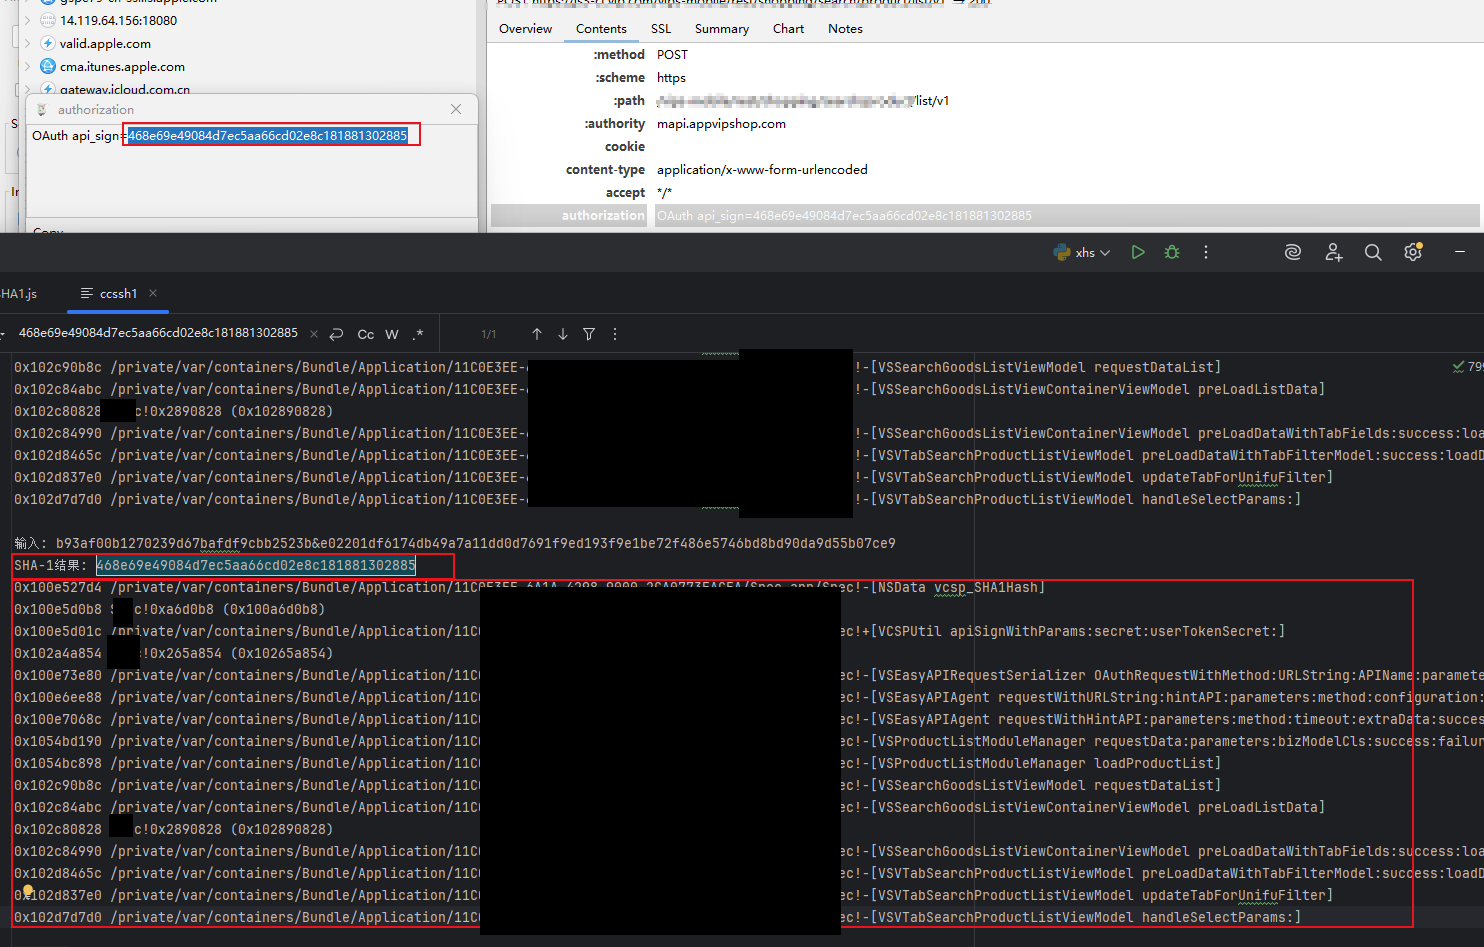Click the api_sign value in authorization popup
The image size is (1484, 947).
click(x=267, y=135)
